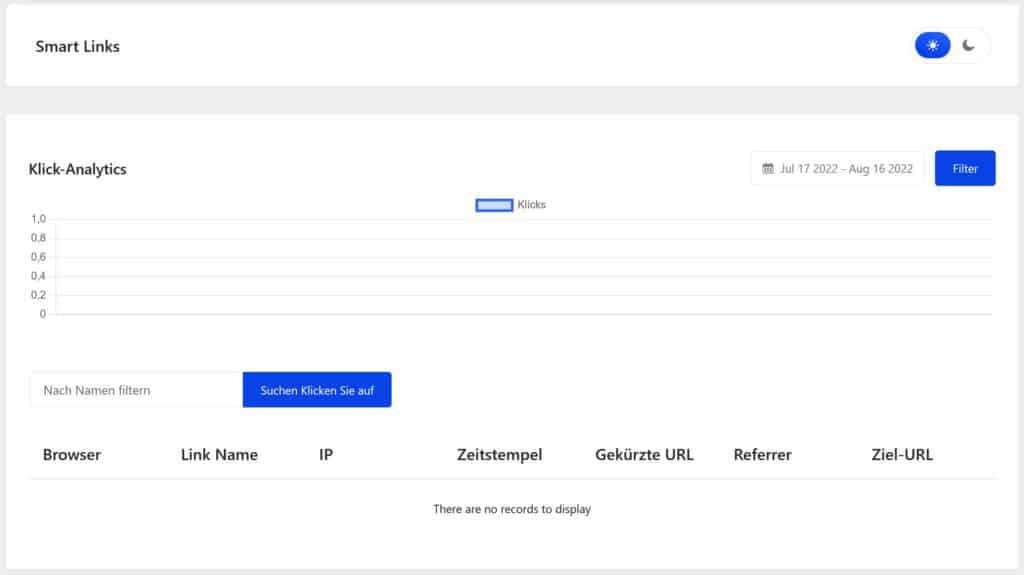Click the blue Filter button
The image size is (1024, 575).
965,169
